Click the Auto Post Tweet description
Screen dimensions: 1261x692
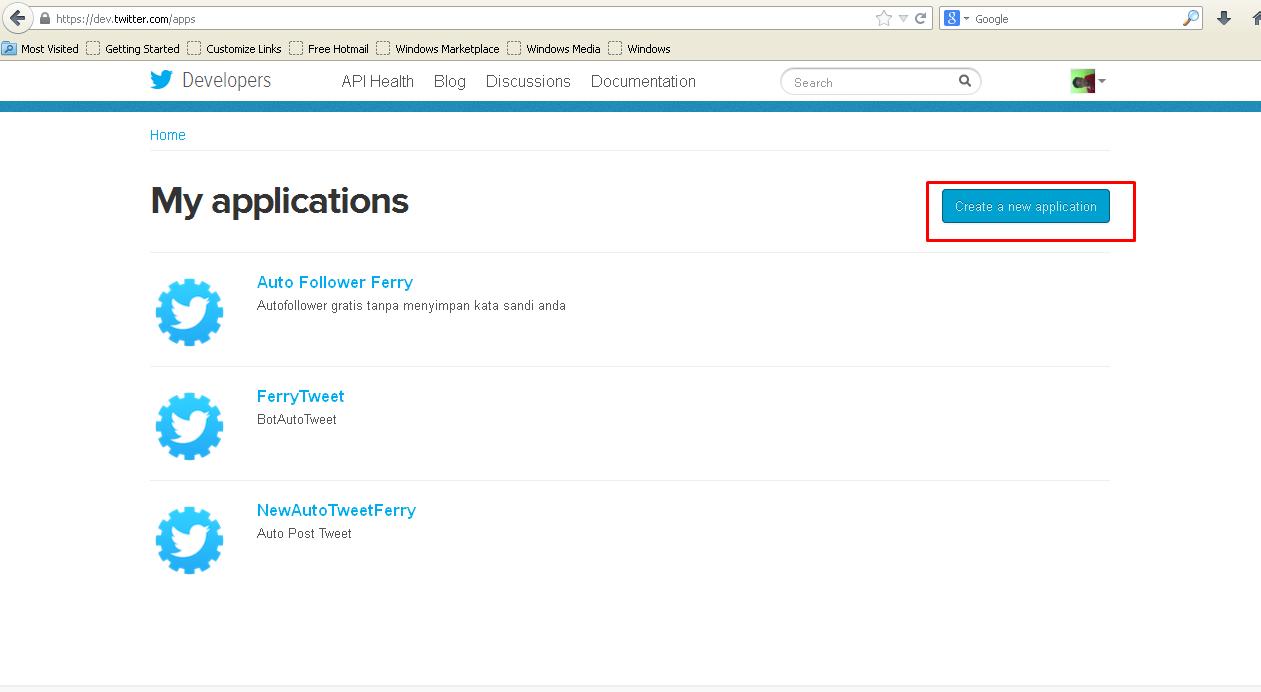(304, 534)
